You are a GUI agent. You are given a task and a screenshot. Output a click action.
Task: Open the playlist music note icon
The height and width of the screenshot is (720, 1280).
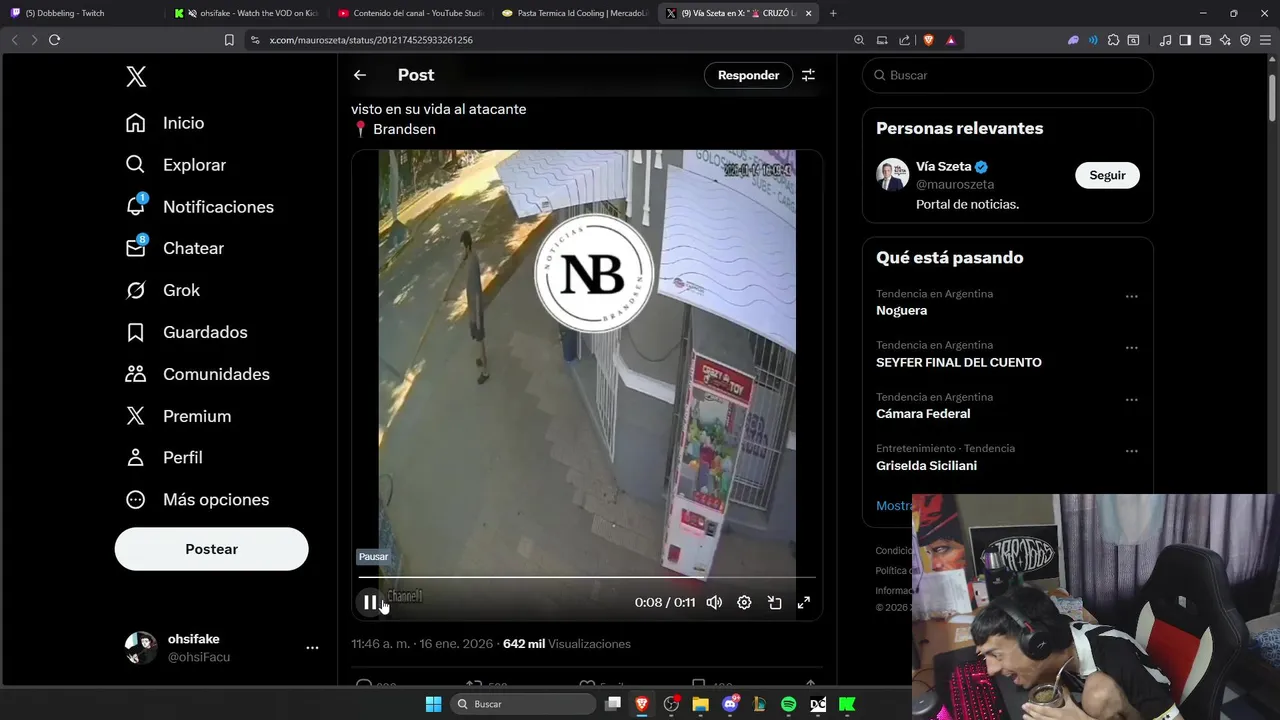pos(1165,40)
